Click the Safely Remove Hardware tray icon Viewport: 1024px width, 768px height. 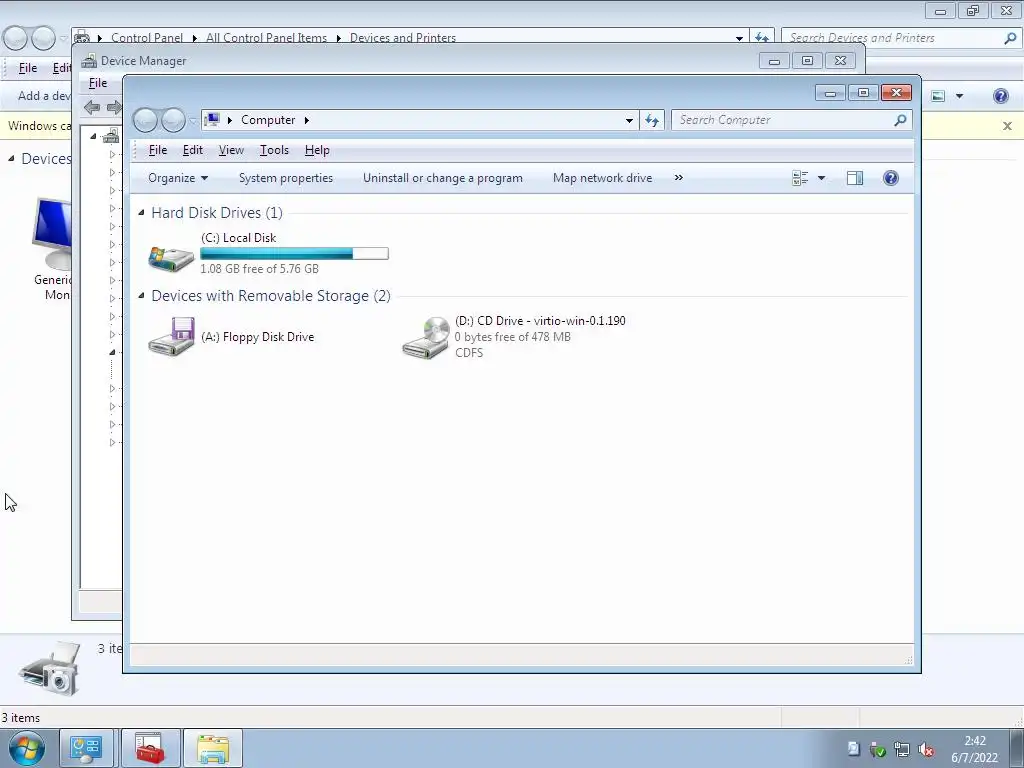coord(878,750)
